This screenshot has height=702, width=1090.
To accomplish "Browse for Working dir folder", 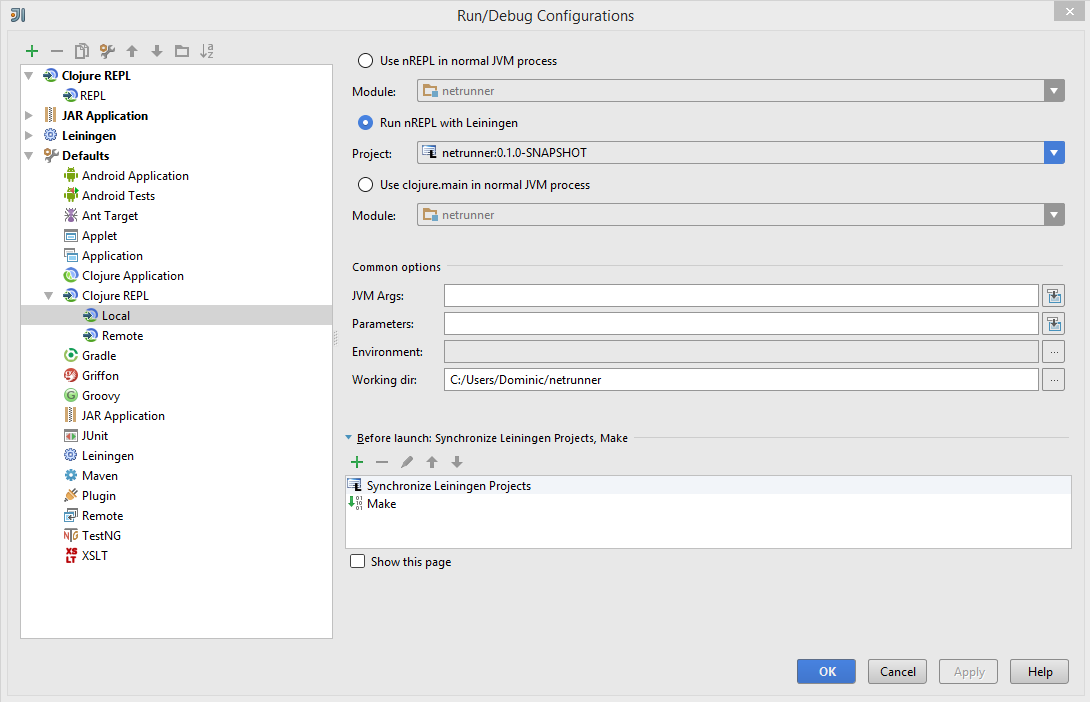I will pos(1054,379).
